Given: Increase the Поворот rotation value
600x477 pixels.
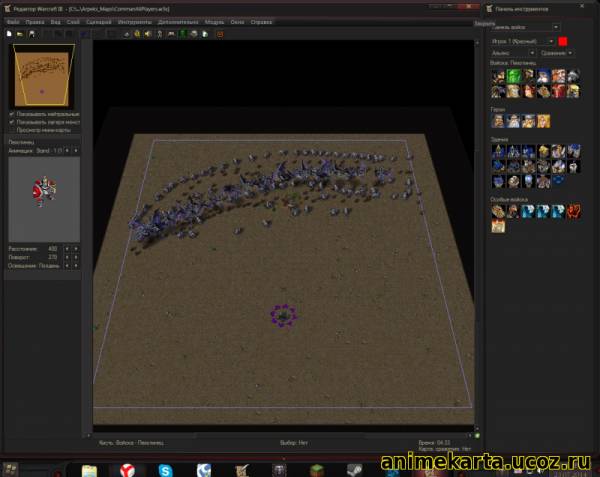Looking at the screenshot, I should (x=76, y=257).
